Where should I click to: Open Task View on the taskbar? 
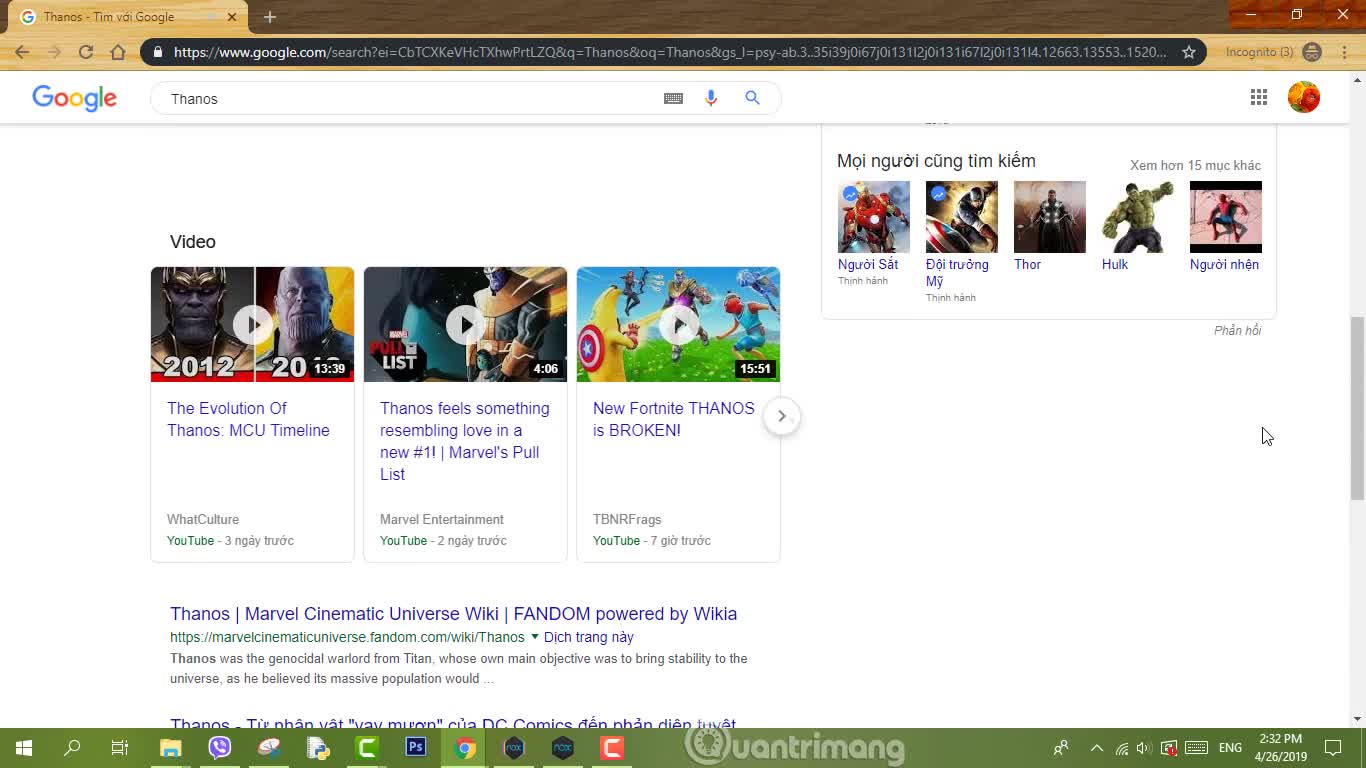tap(120, 748)
